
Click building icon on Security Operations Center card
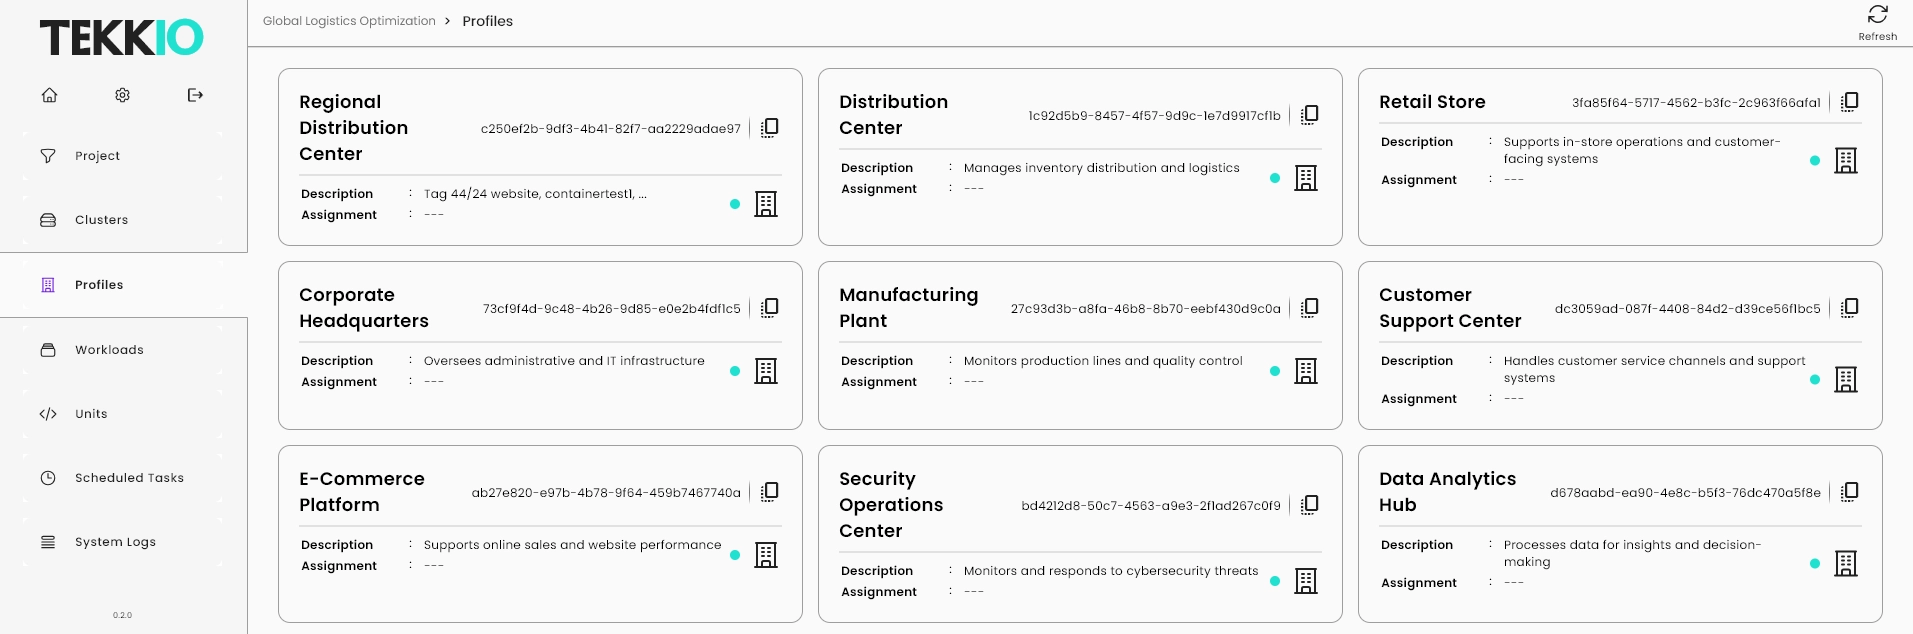coord(1306,581)
